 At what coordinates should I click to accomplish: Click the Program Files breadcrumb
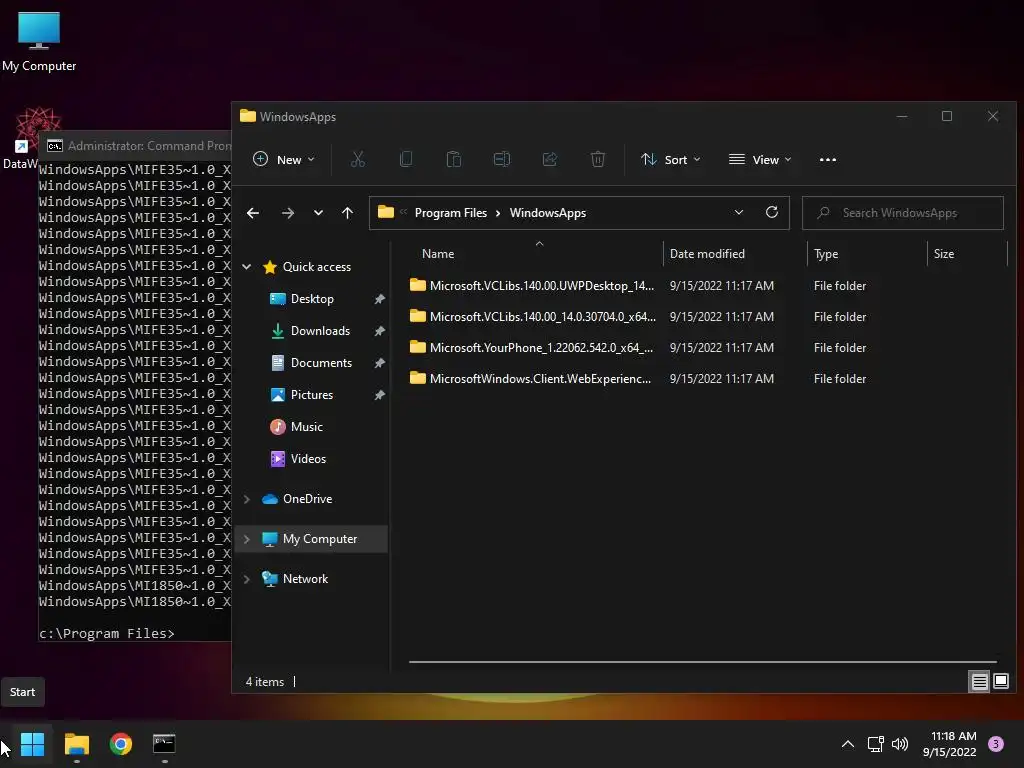pyautogui.click(x=451, y=213)
